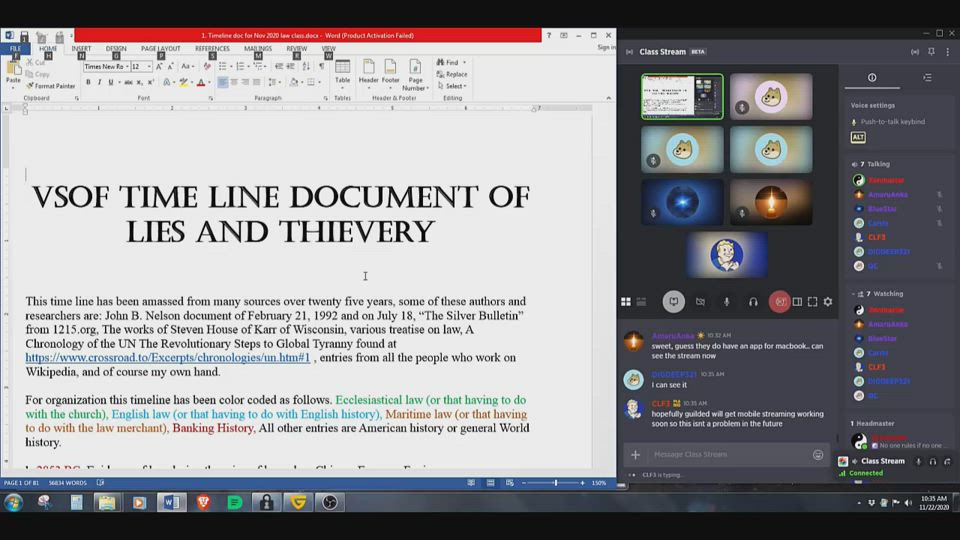The height and width of the screenshot is (540, 960).
Task: Toggle Bold formatting in the Font group
Action: point(88,82)
